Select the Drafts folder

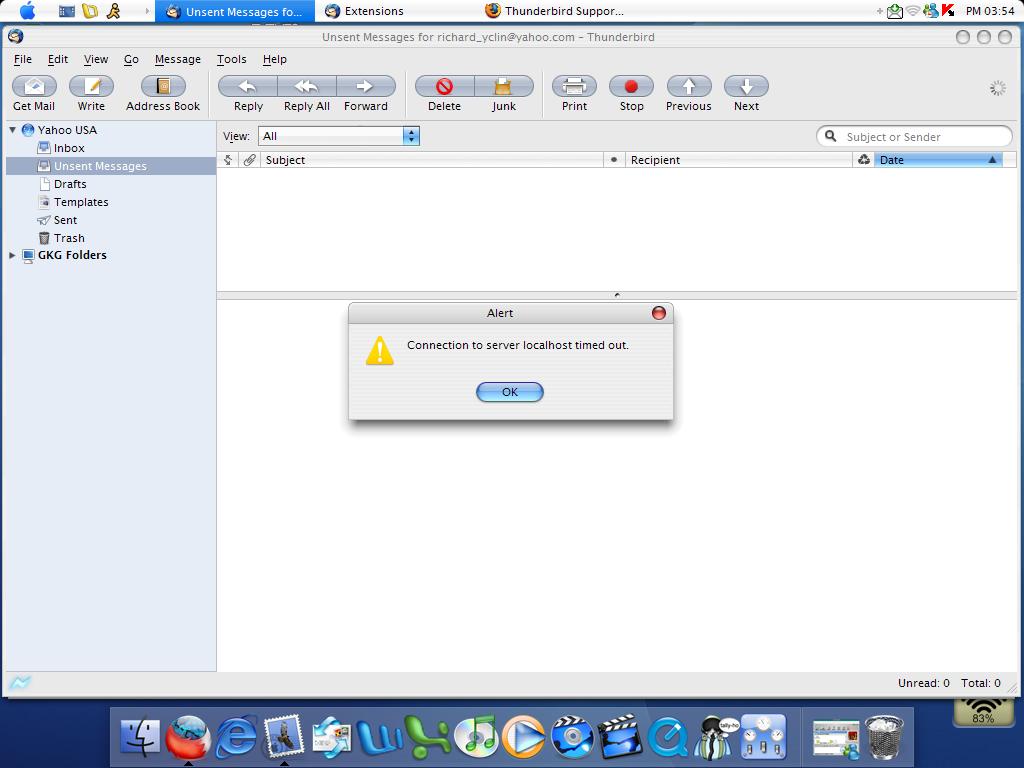pyautogui.click(x=70, y=184)
